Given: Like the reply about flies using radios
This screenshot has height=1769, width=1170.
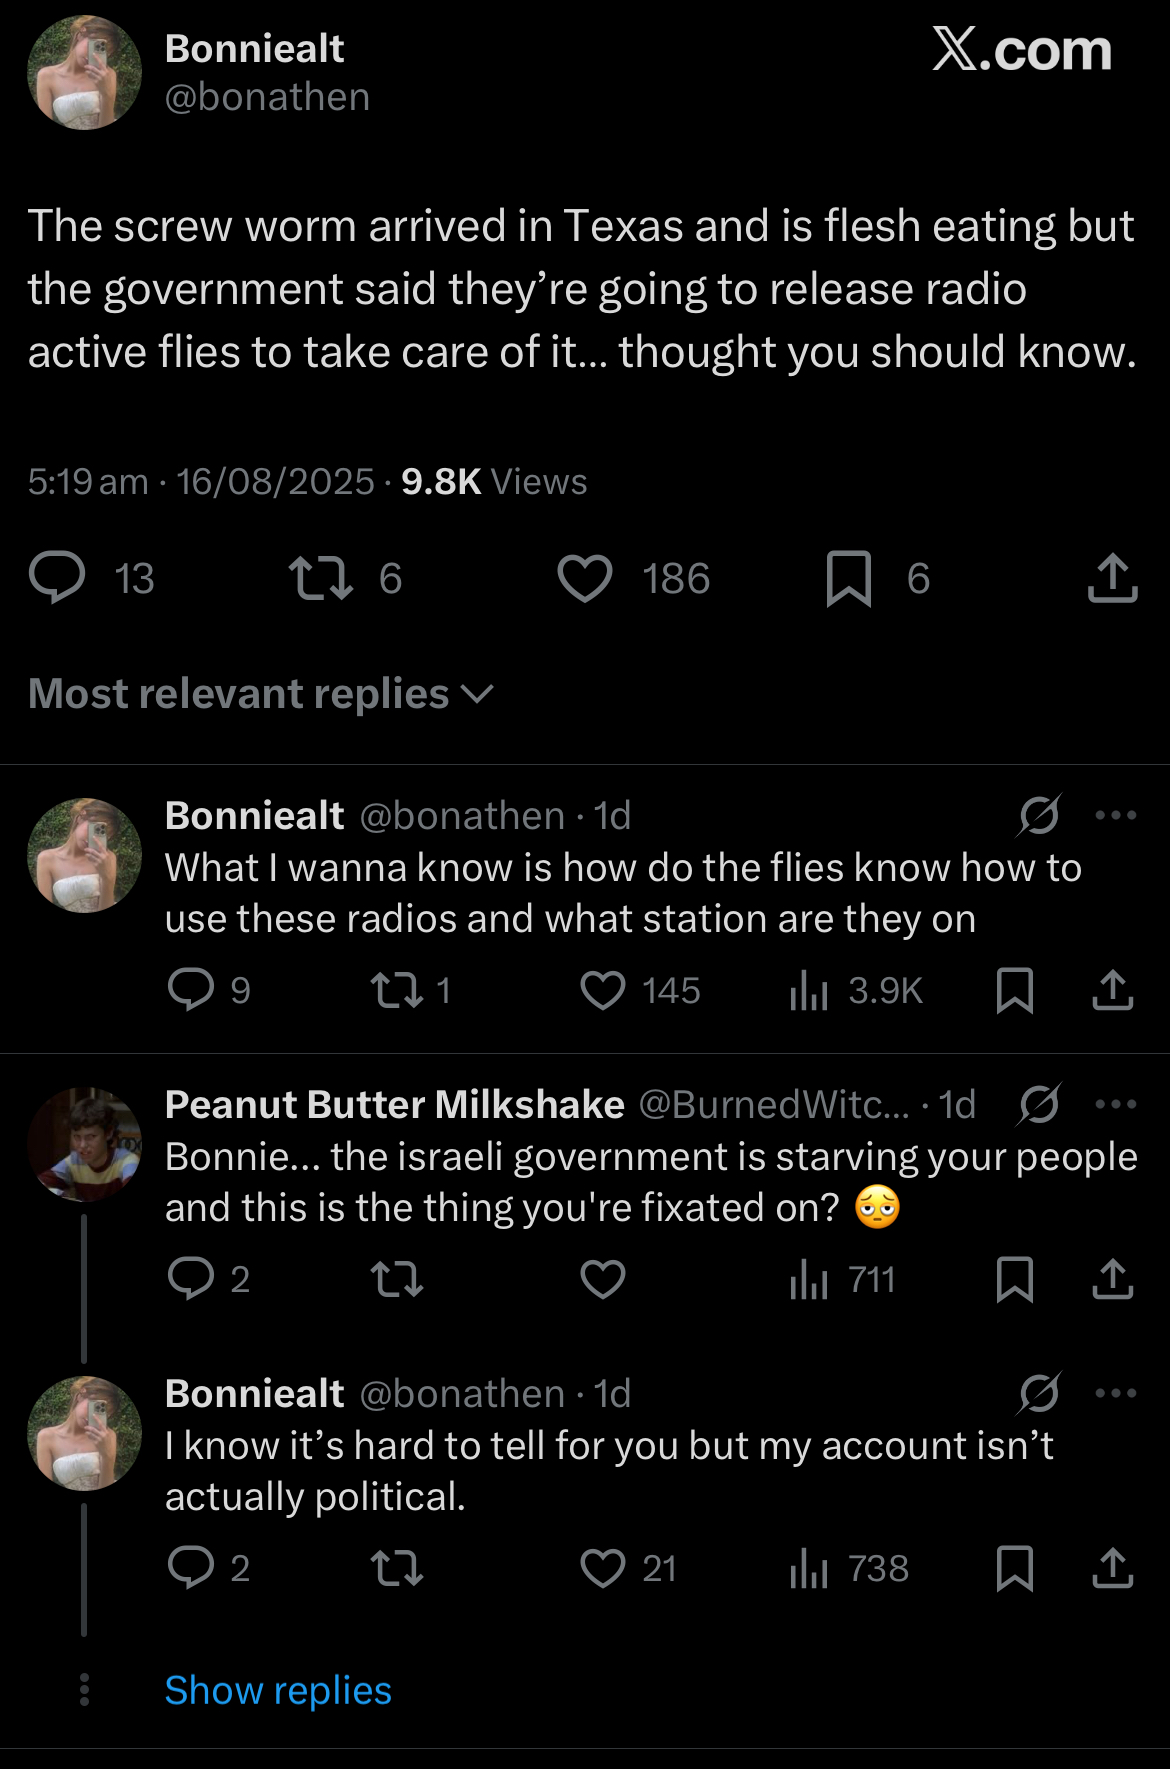Looking at the screenshot, I should [x=603, y=990].
